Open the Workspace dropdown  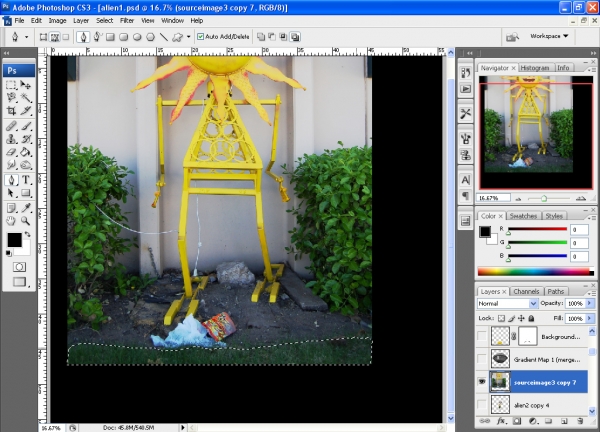[549, 36]
